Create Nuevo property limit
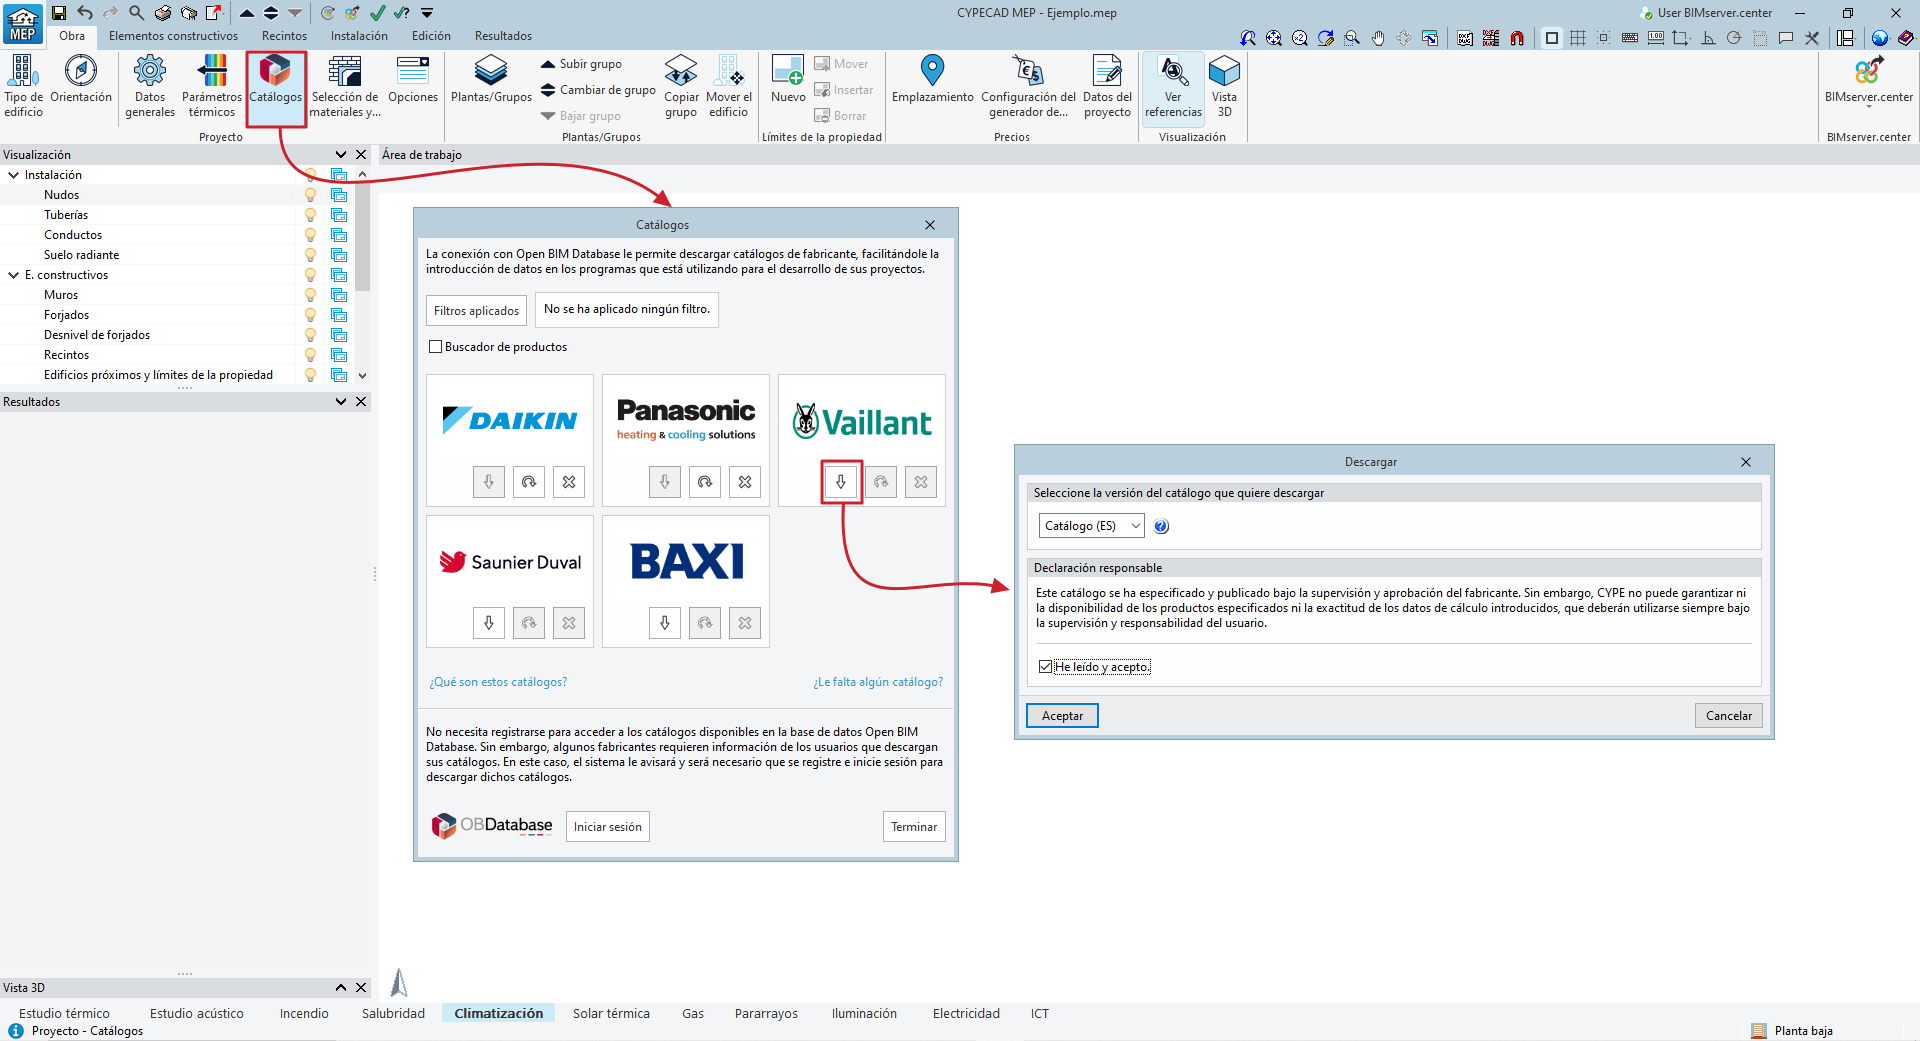1920x1041 pixels. click(788, 81)
